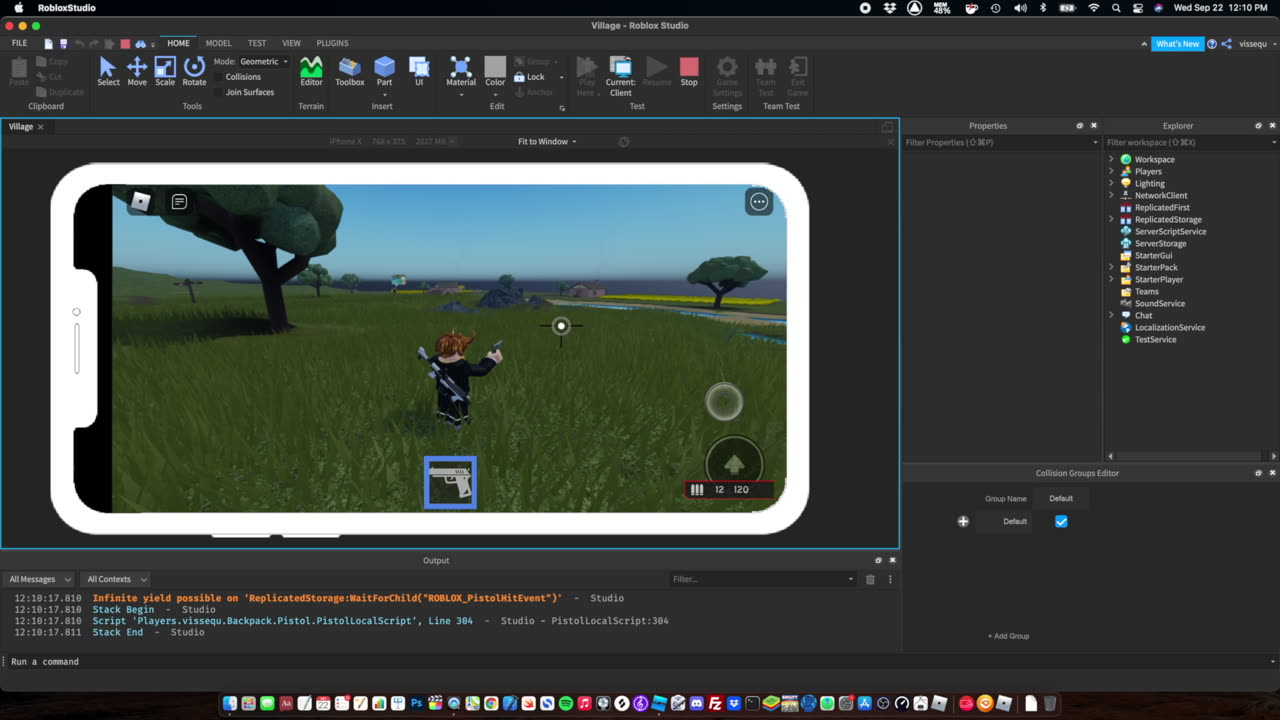
Task: Select the pistol hotbar slot
Action: [450, 482]
